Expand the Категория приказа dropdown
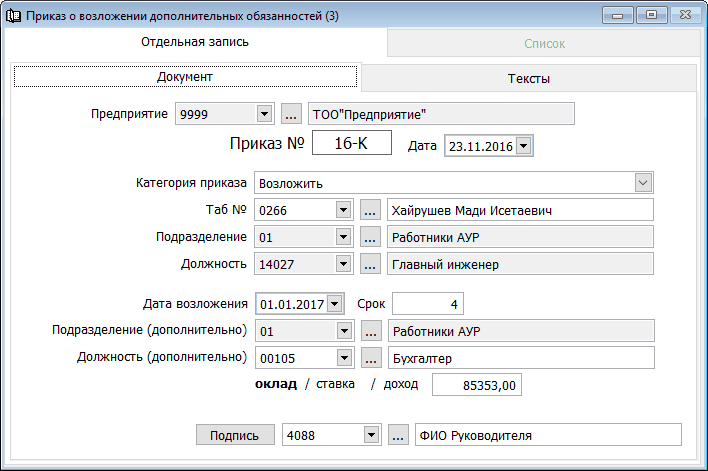Screen dimensions: 708x471 tap(643, 183)
